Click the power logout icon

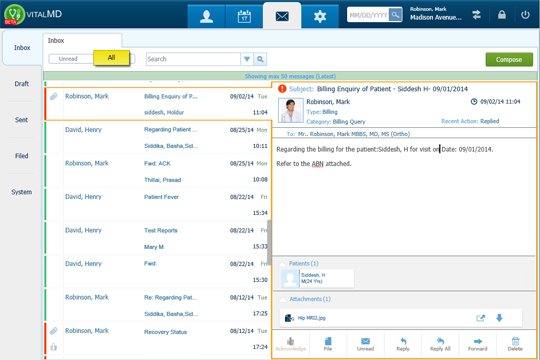coord(525,15)
